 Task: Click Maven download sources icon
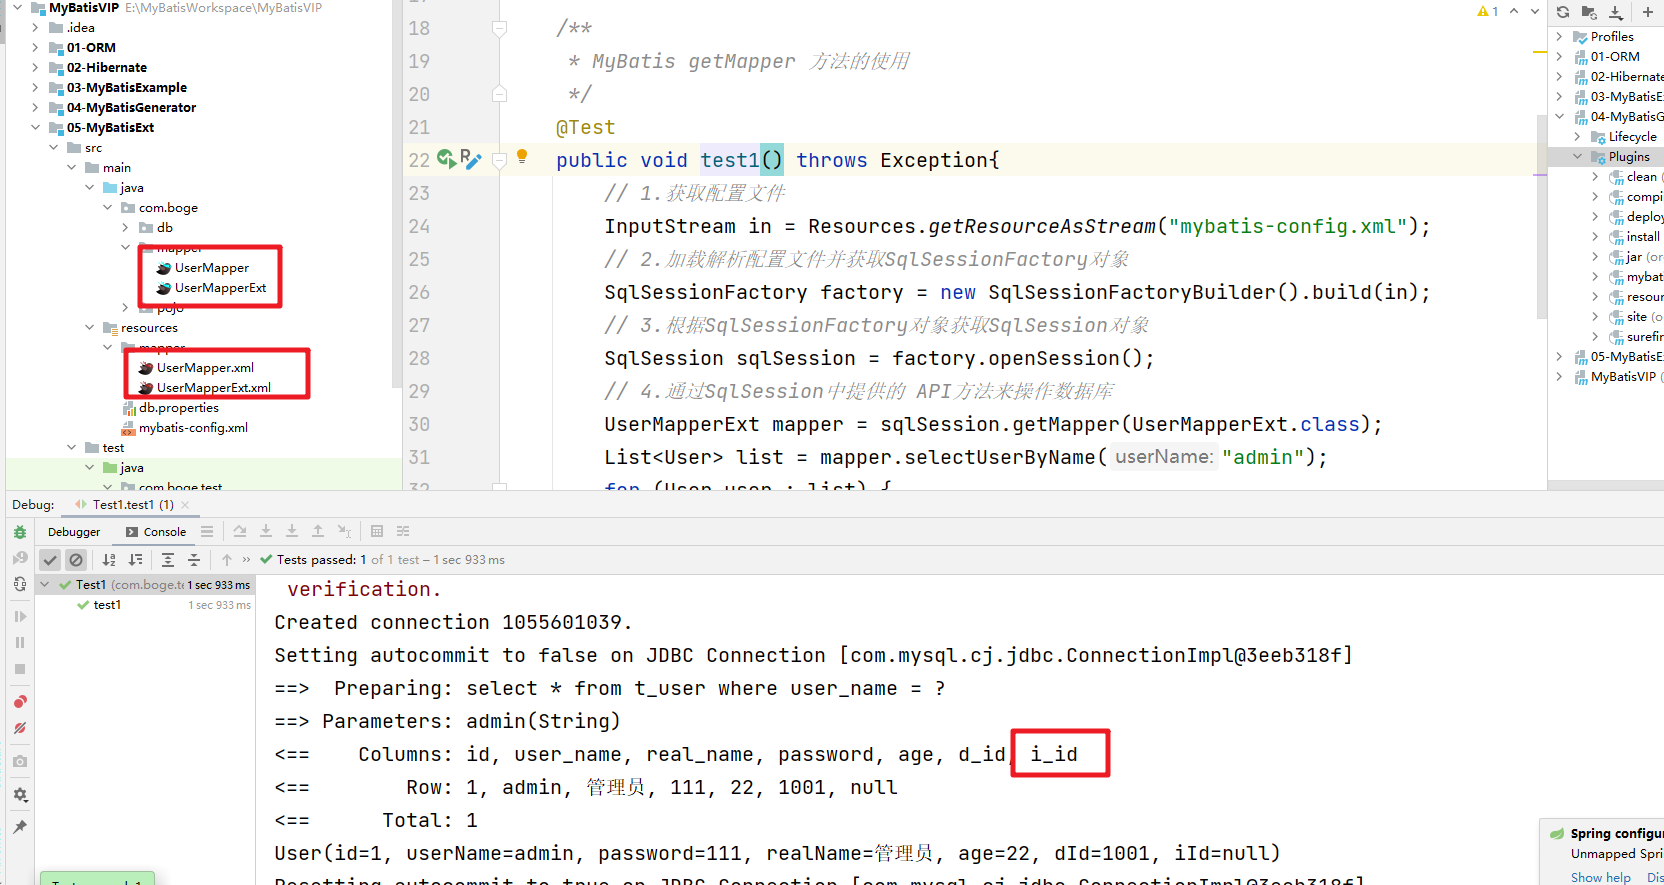[x=1616, y=12]
